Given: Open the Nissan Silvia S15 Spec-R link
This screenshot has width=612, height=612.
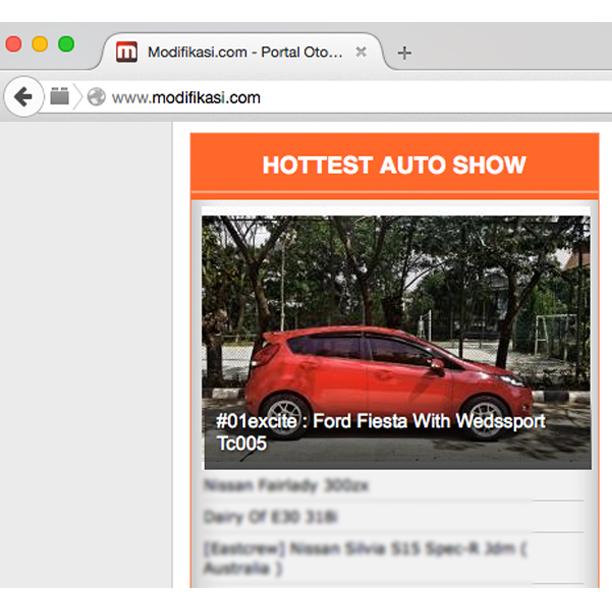Looking at the screenshot, I should 365,559.
